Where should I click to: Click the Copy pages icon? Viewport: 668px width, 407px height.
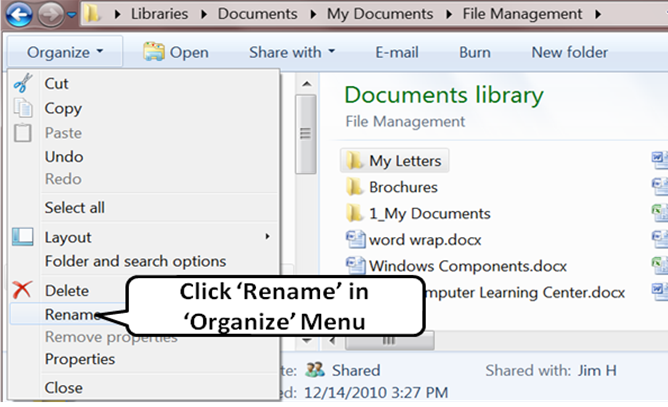point(23,107)
